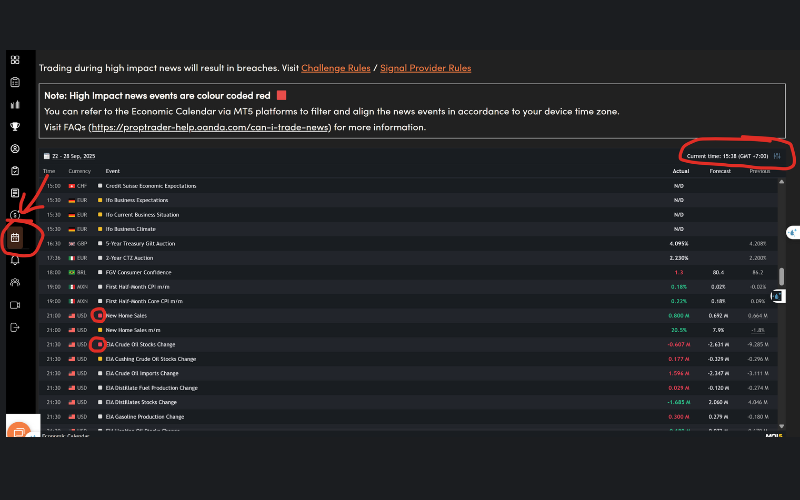The width and height of the screenshot is (800, 500).
Task: Select the Economic Calendar sidebar icon
Action: click(15, 238)
